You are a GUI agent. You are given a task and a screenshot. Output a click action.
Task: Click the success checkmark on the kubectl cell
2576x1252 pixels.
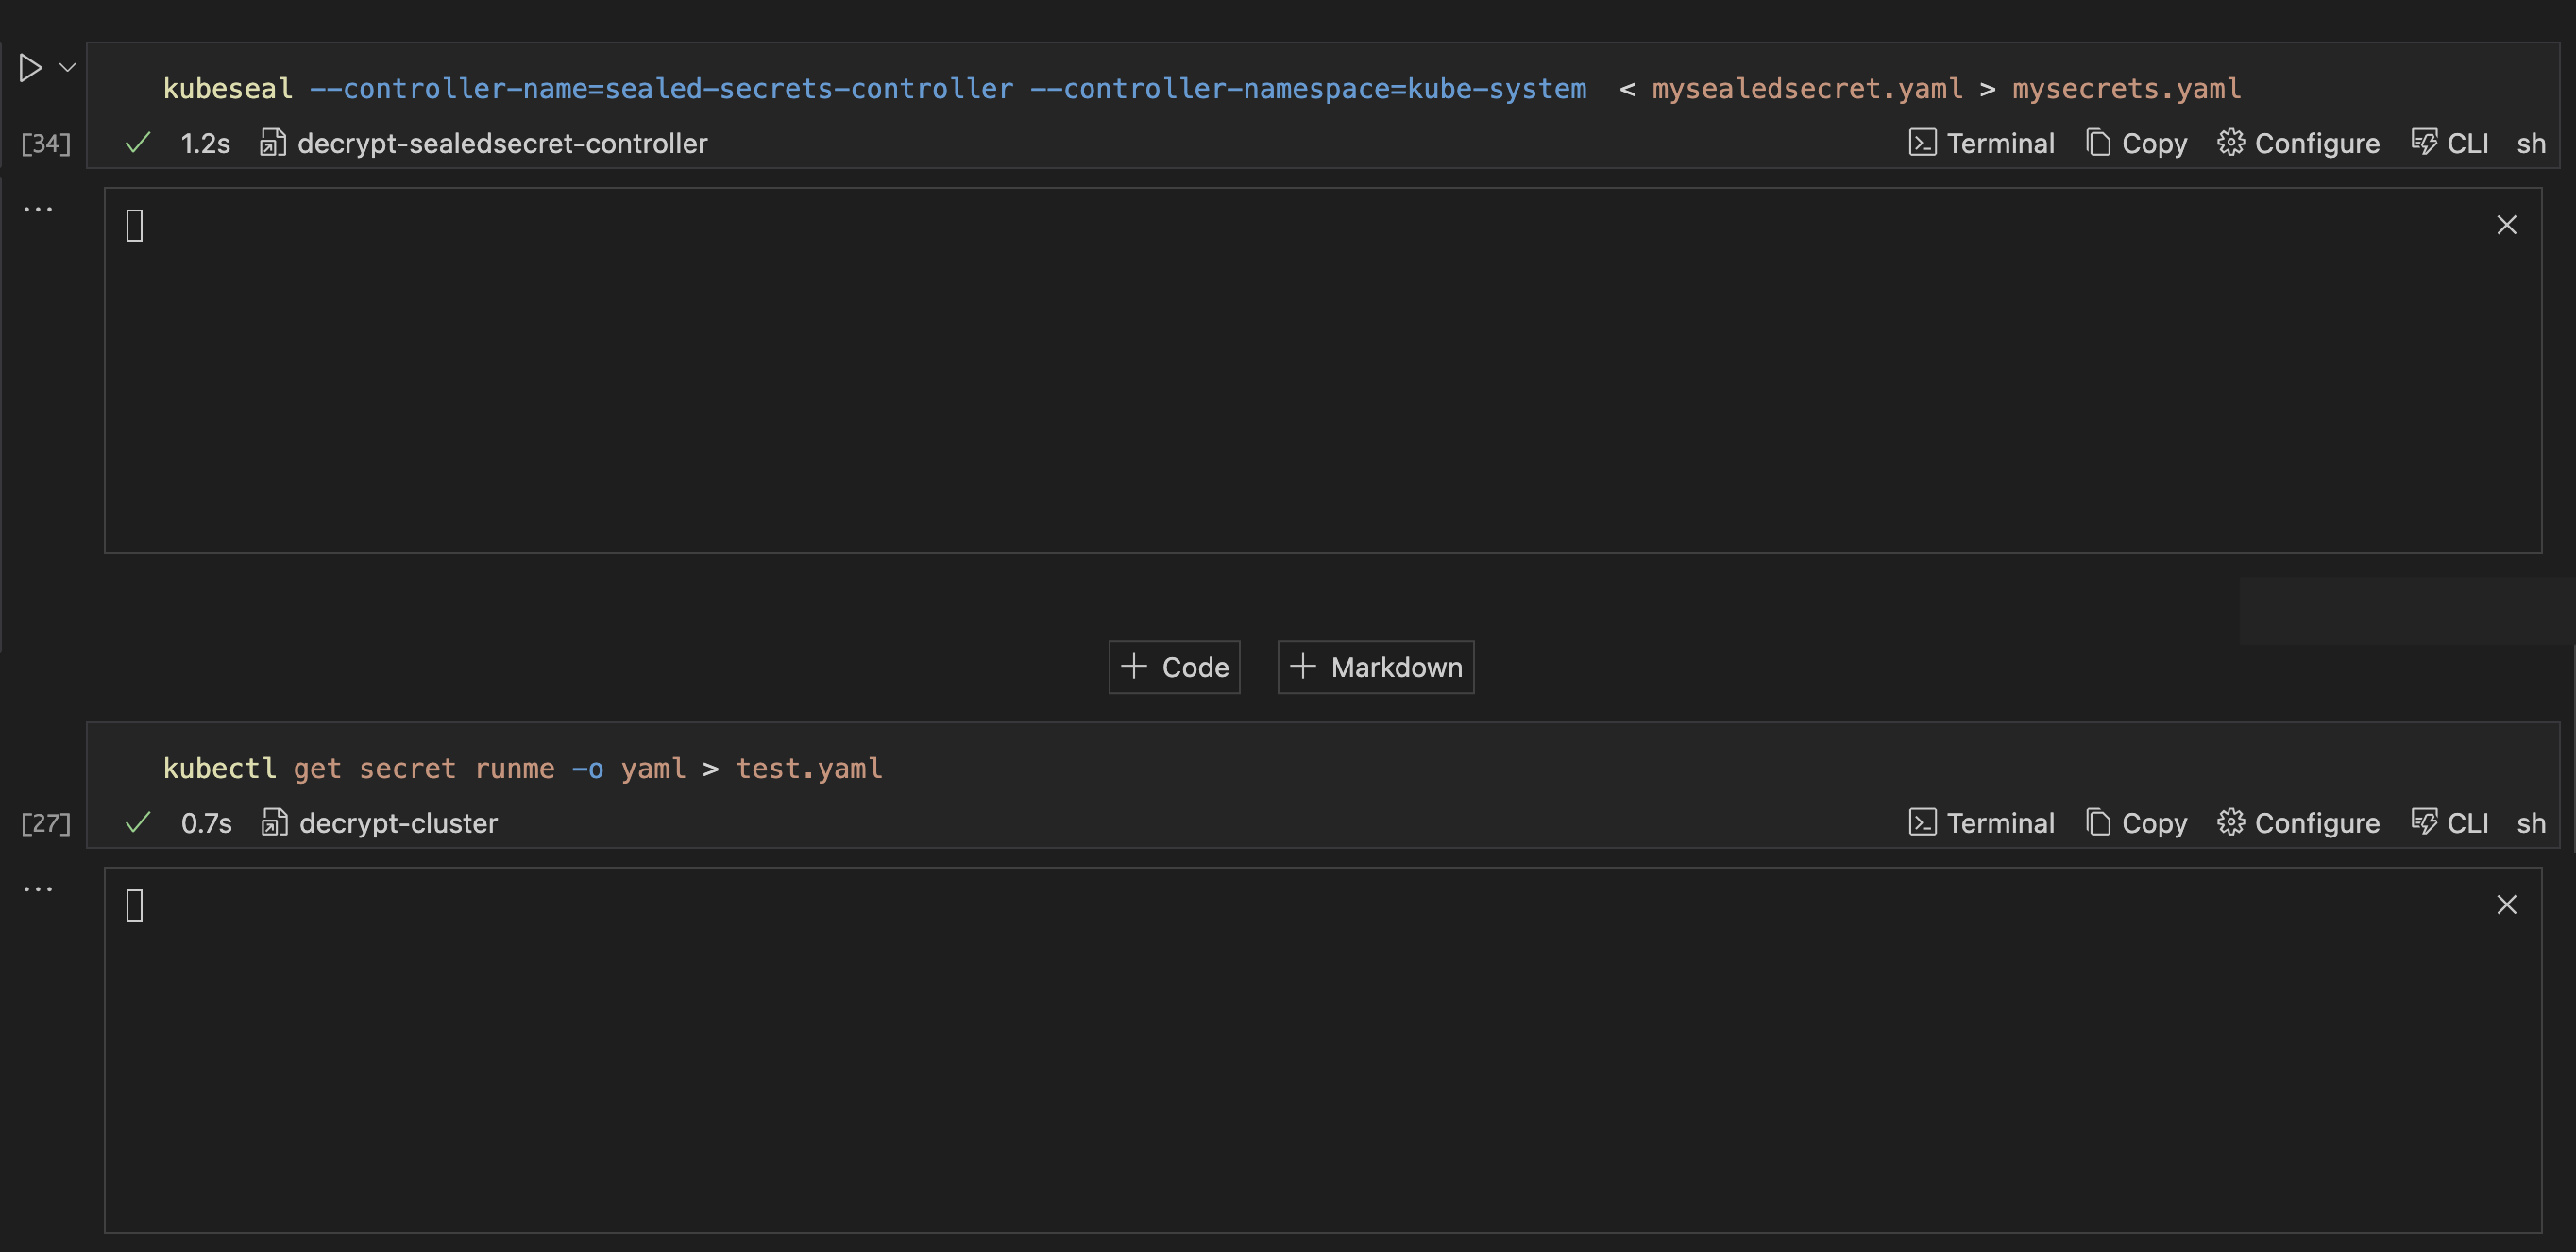[137, 823]
